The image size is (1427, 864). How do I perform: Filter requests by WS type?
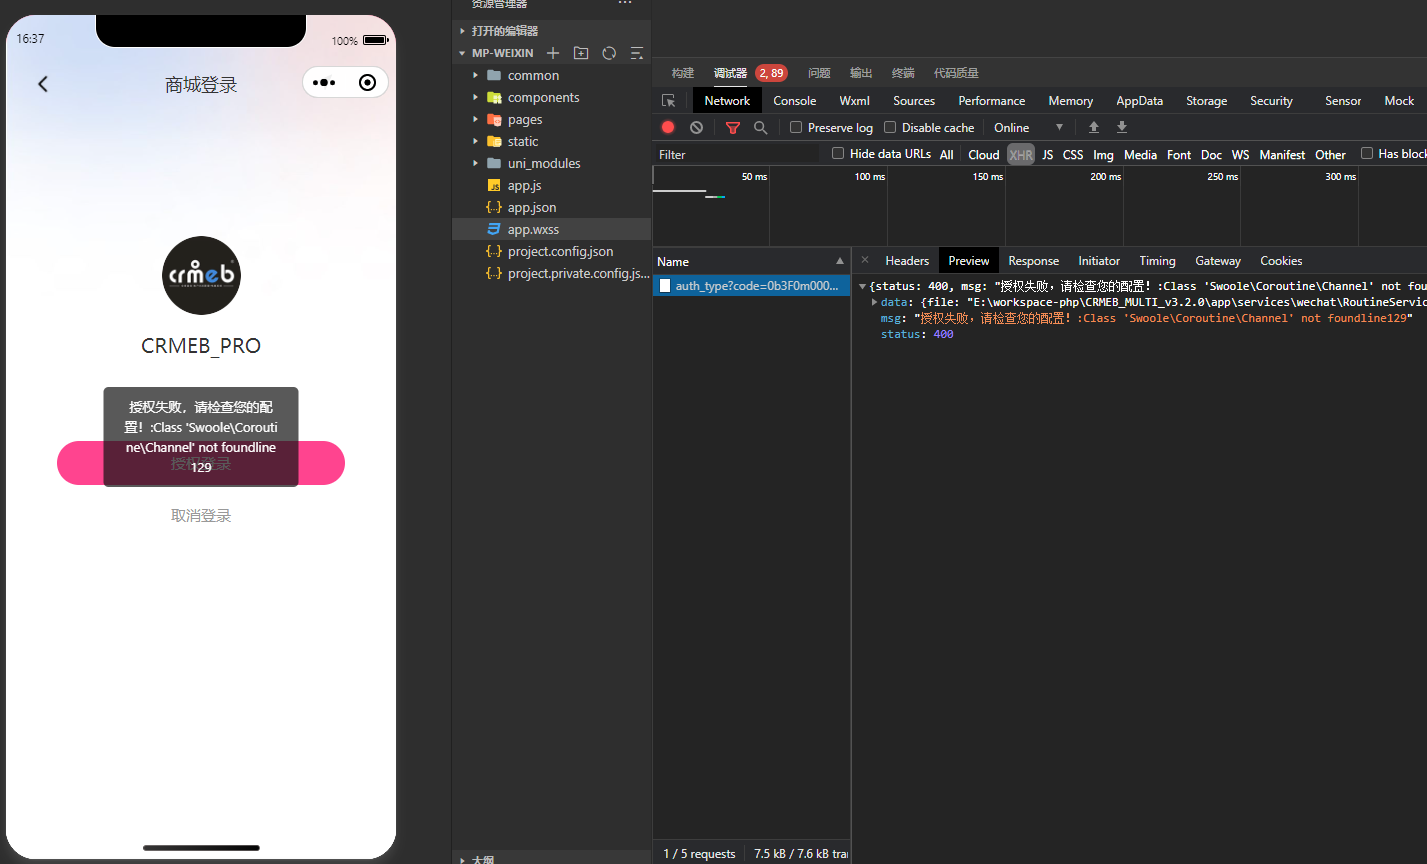(1240, 155)
